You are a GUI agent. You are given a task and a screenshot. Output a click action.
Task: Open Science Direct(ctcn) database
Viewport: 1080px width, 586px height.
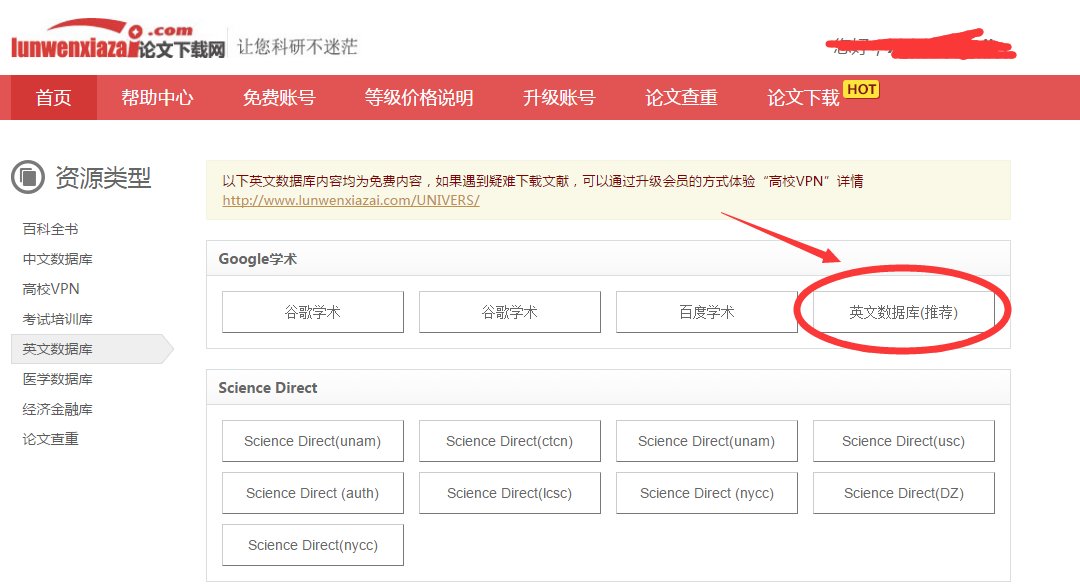510,441
